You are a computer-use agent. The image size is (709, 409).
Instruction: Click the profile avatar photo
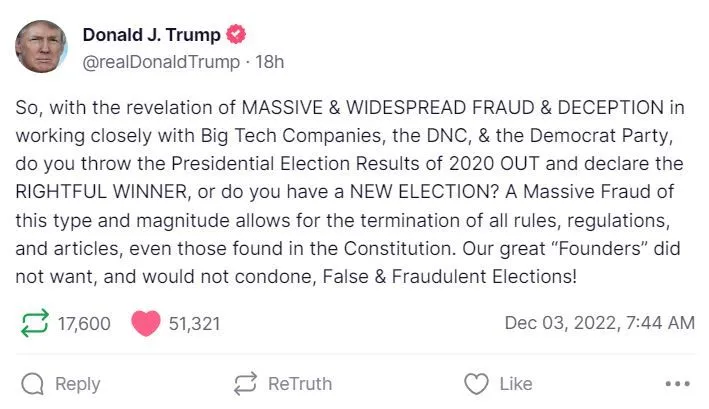41,46
